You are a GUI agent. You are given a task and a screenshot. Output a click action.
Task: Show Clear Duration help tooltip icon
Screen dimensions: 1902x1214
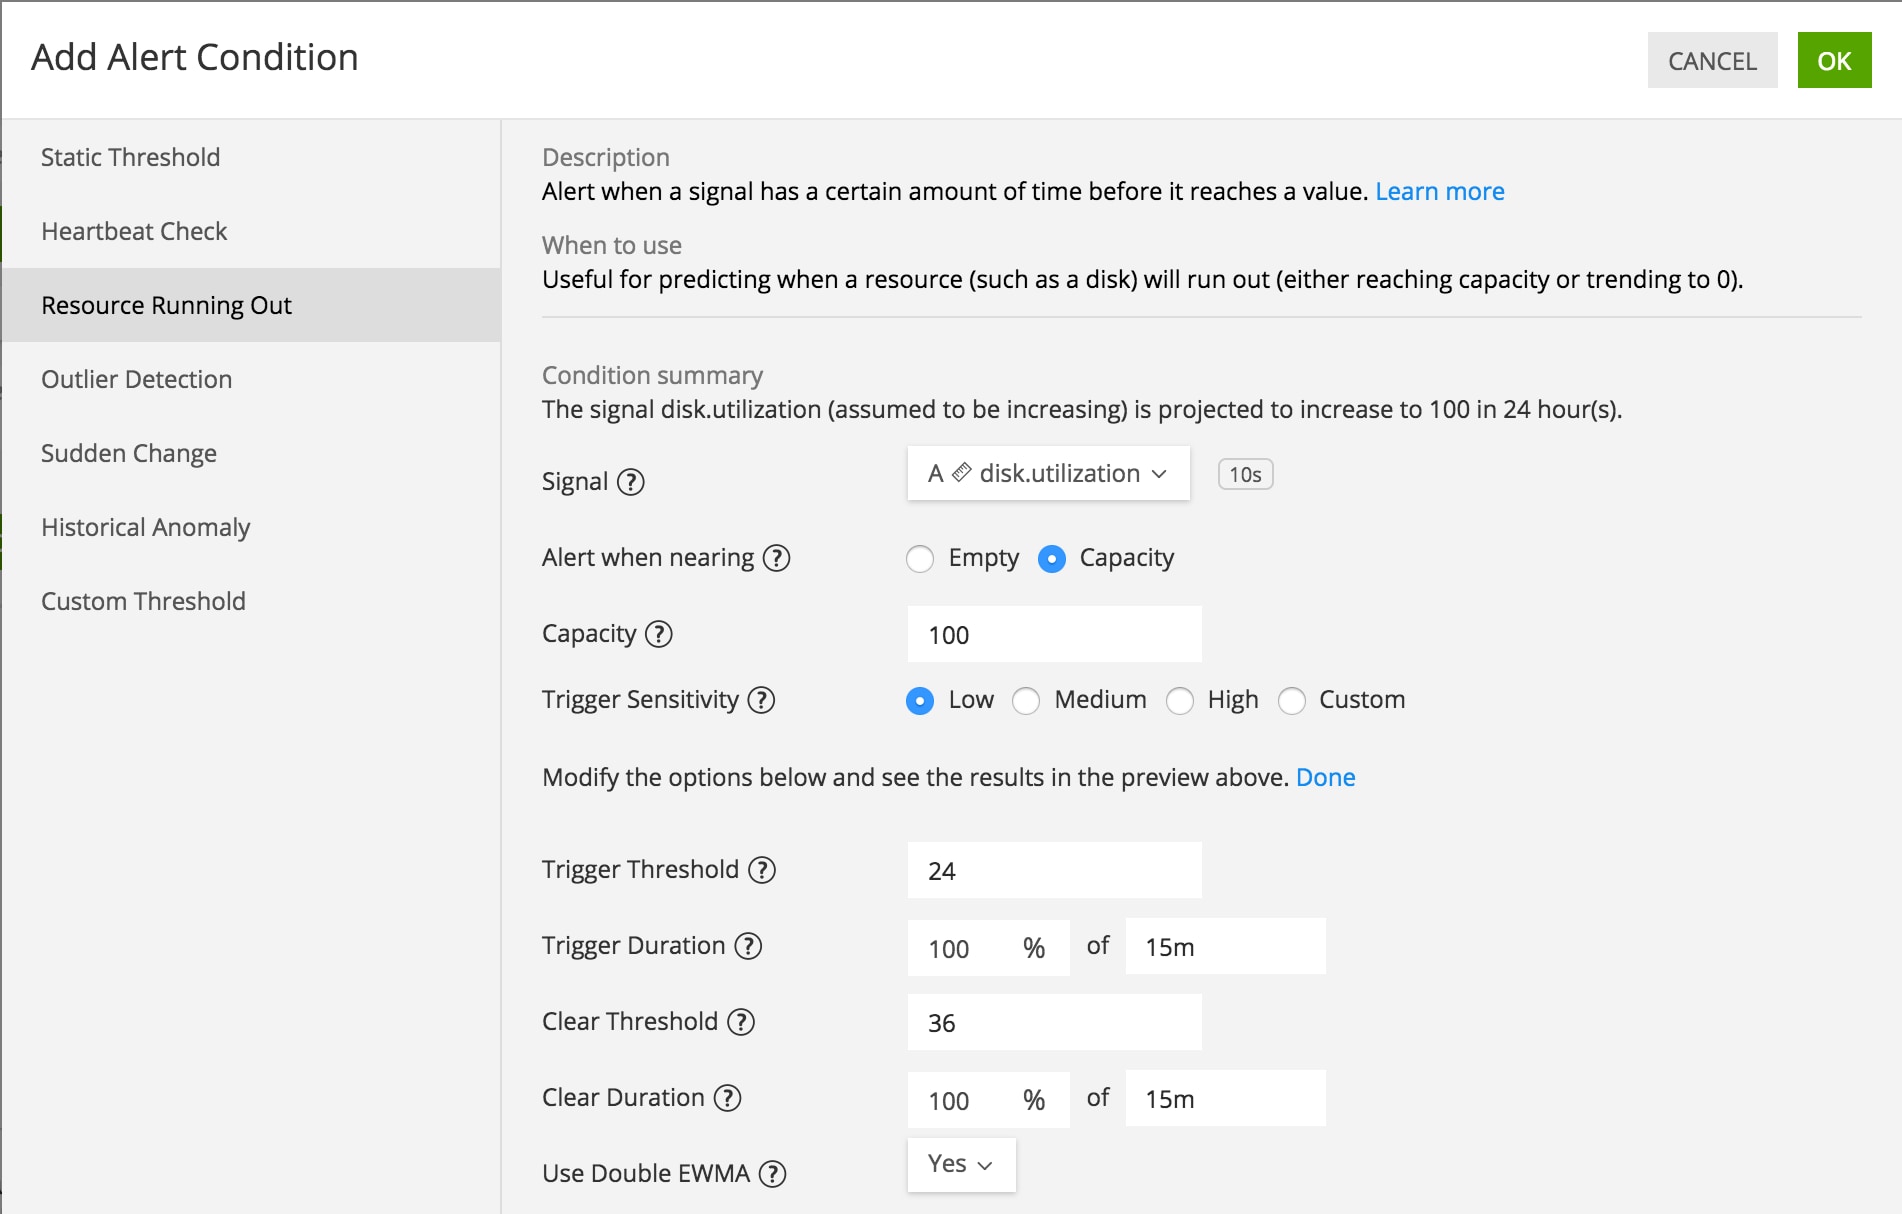(x=727, y=1098)
